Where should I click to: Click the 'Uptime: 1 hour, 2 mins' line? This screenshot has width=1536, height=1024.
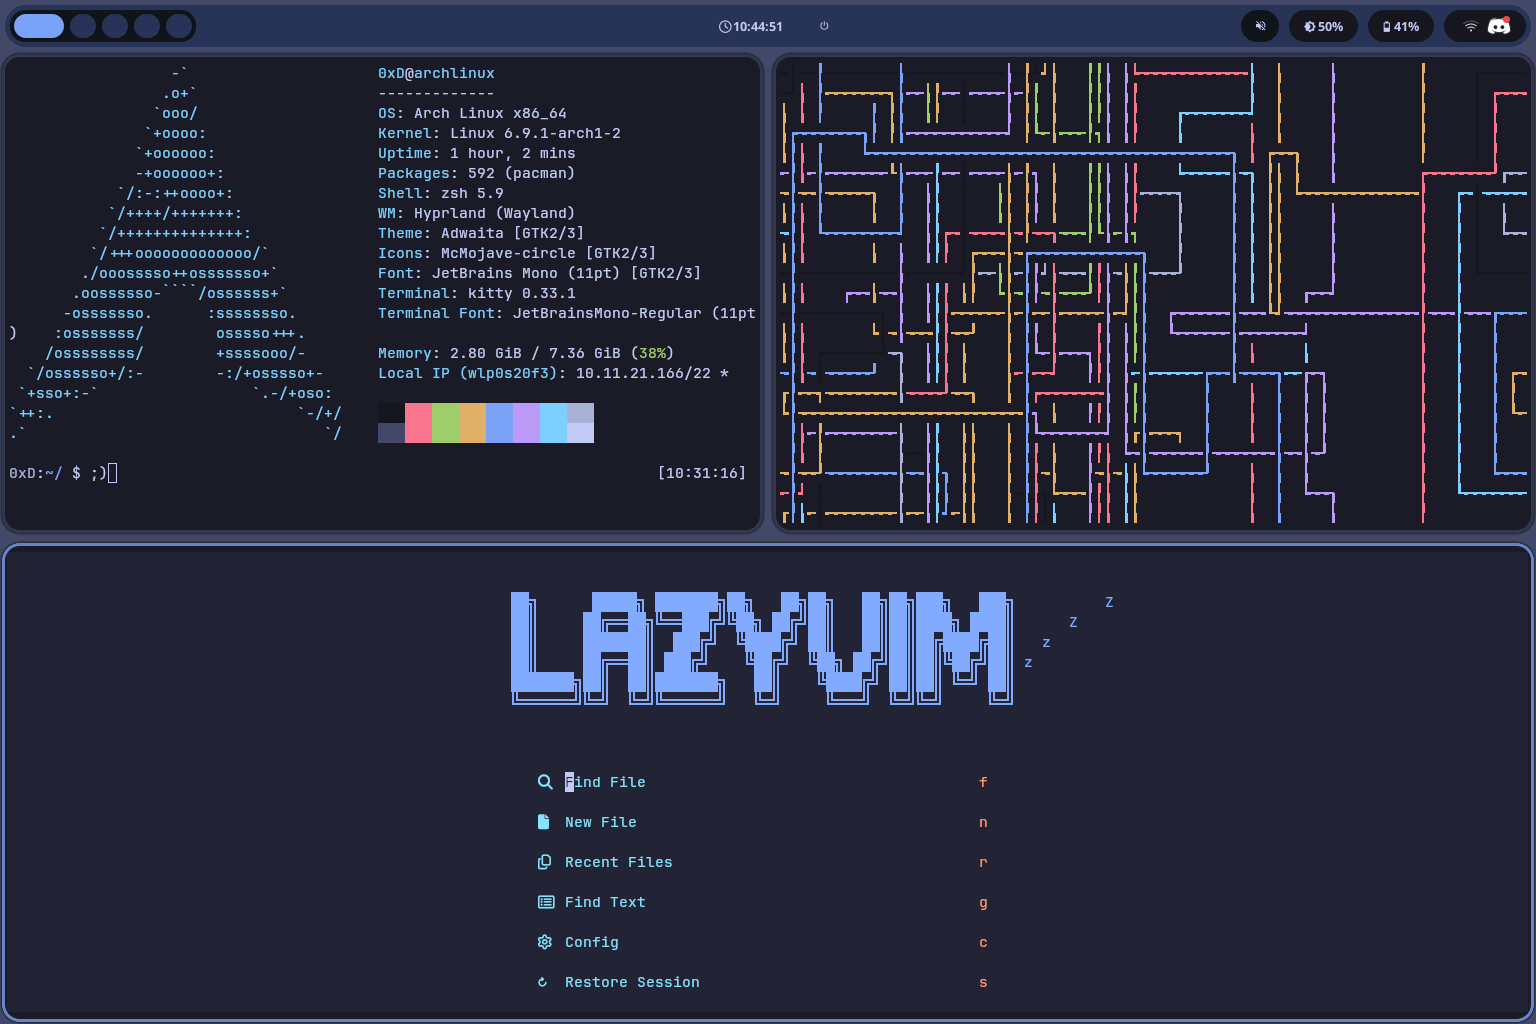[477, 153]
